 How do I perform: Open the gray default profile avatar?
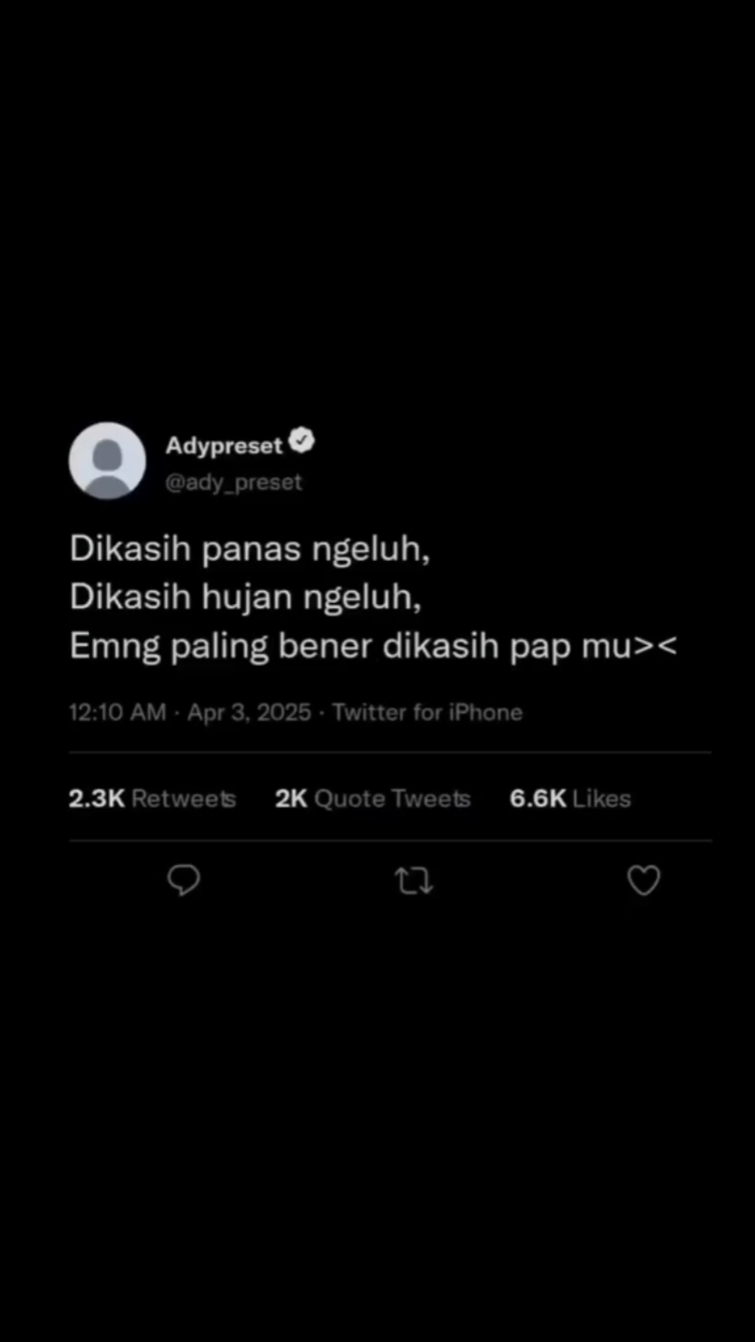pos(107,460)
